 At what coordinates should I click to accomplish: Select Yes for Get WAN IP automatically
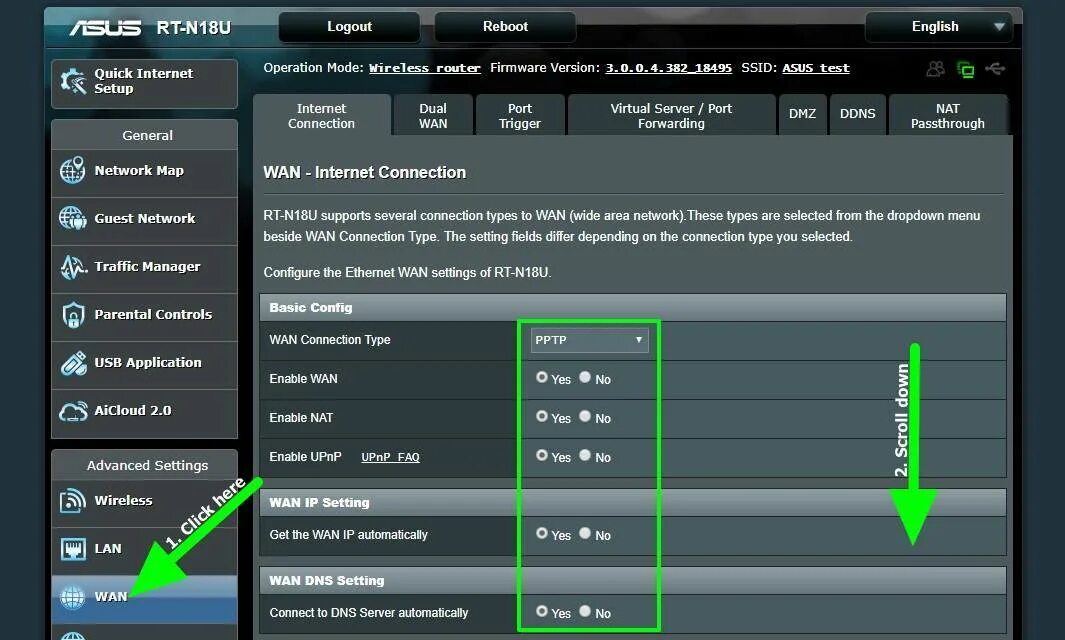(x=541, y=533)
